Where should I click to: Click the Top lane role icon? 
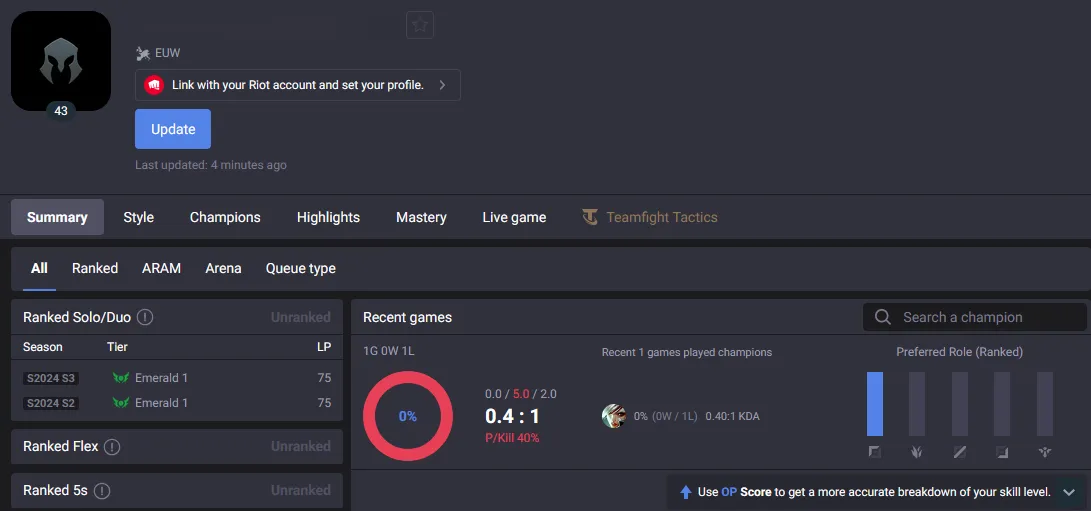coord(875,453)
